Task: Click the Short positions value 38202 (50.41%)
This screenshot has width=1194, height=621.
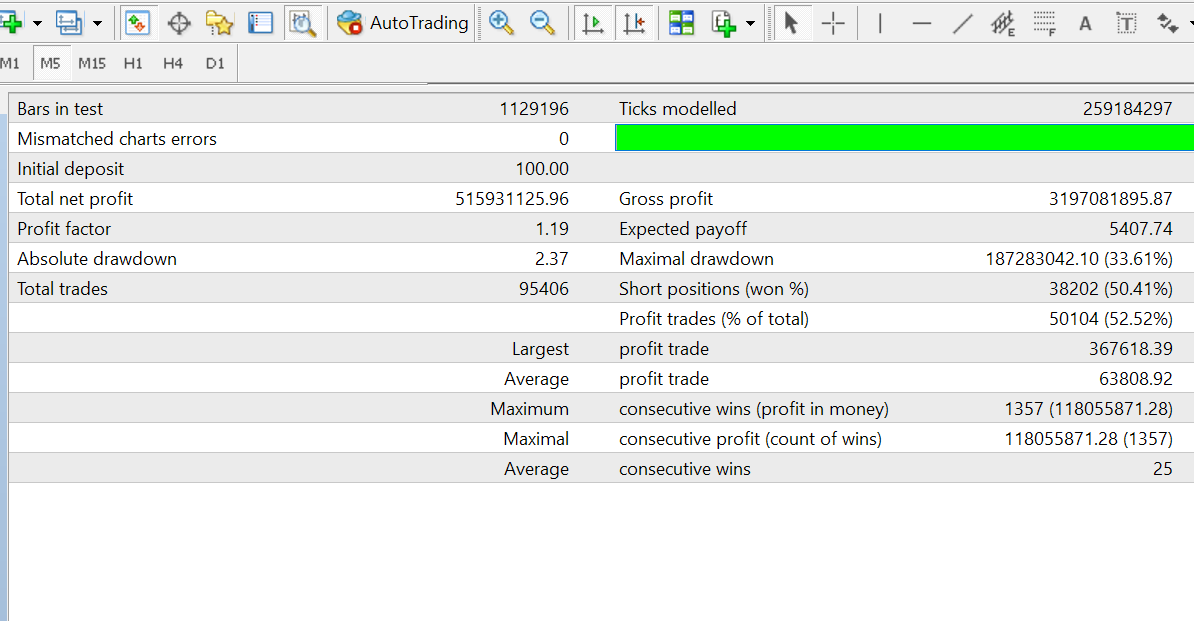Action: pyautogui.click(x=1110, y=289)
